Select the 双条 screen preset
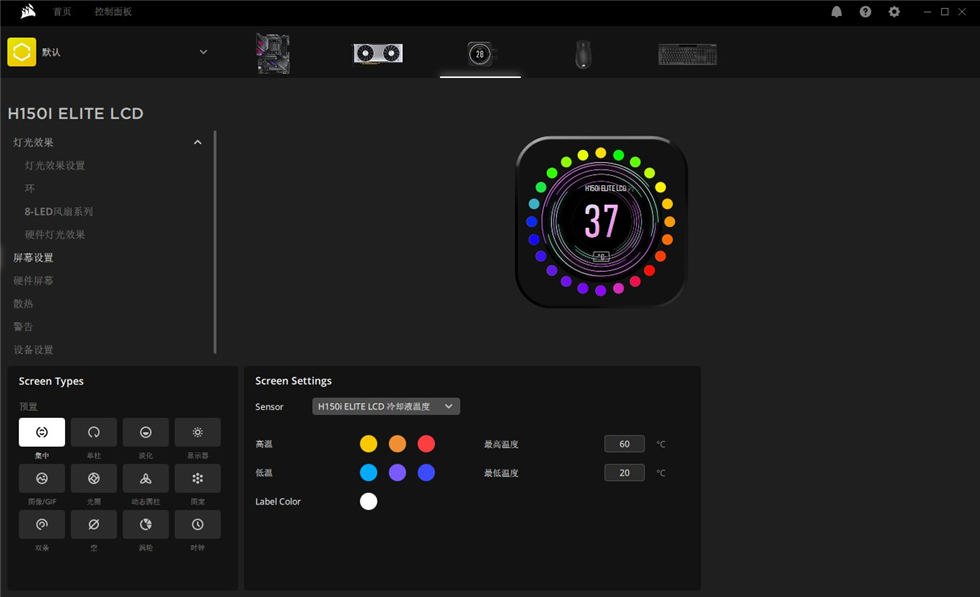 (x=42, y=524)
